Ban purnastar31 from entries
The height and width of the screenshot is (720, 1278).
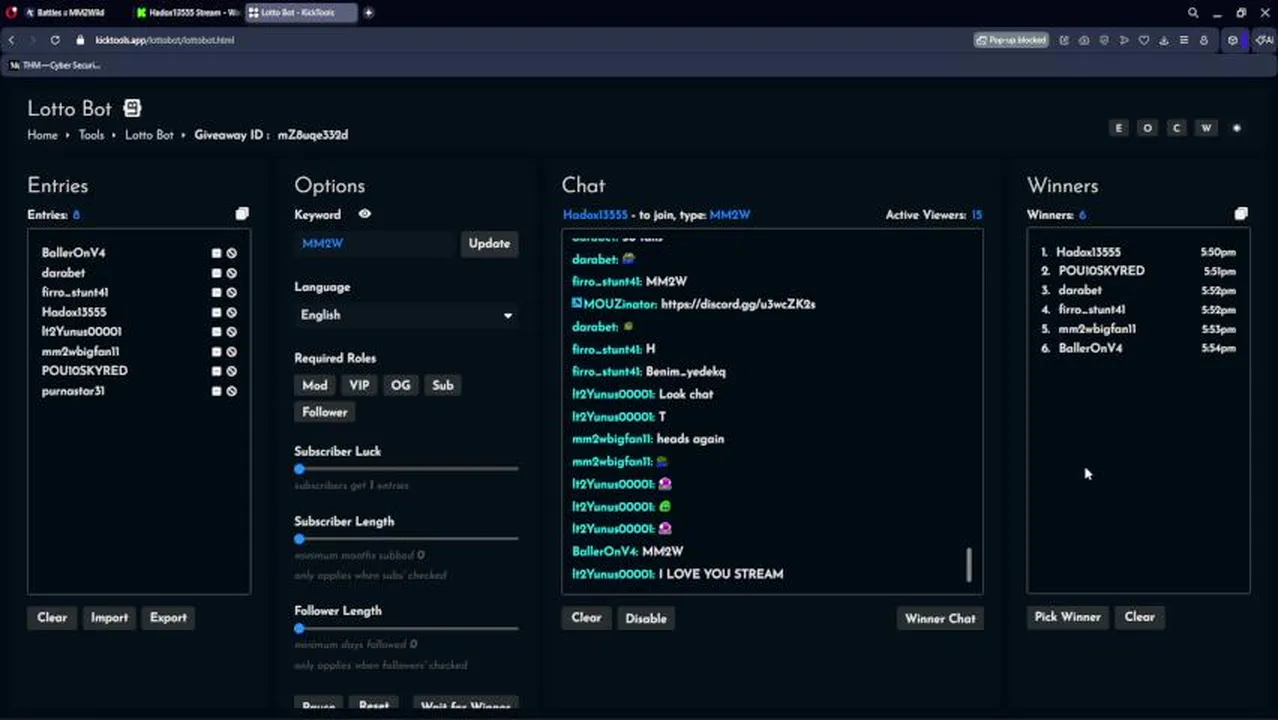pyautogui.click(x=231, y=391)
